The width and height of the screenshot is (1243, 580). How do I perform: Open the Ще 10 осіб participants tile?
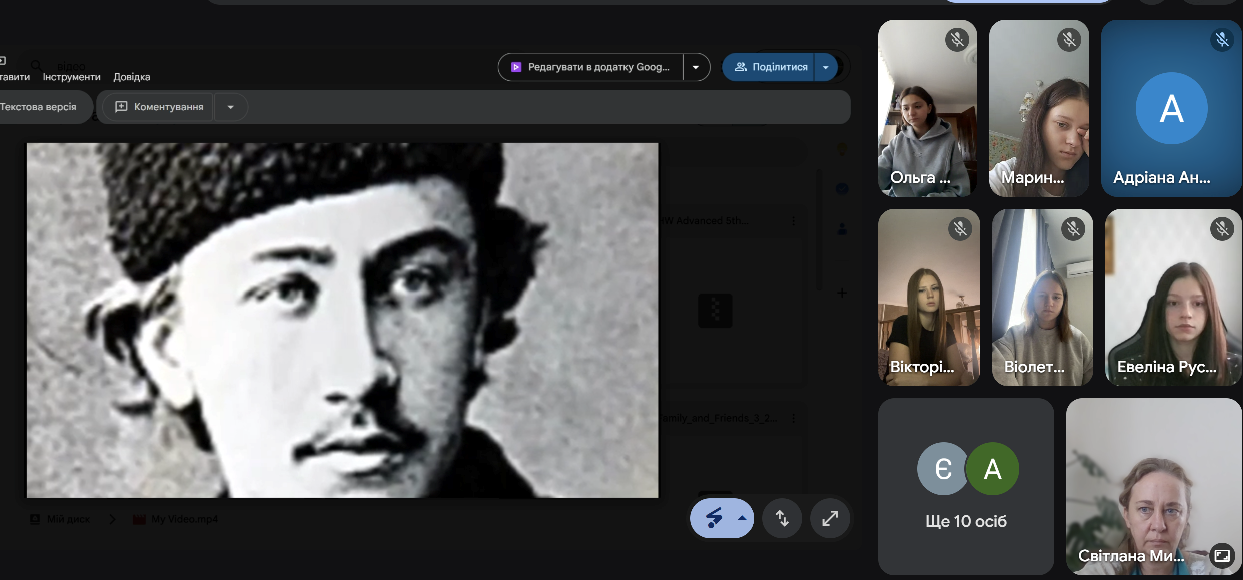966,486
